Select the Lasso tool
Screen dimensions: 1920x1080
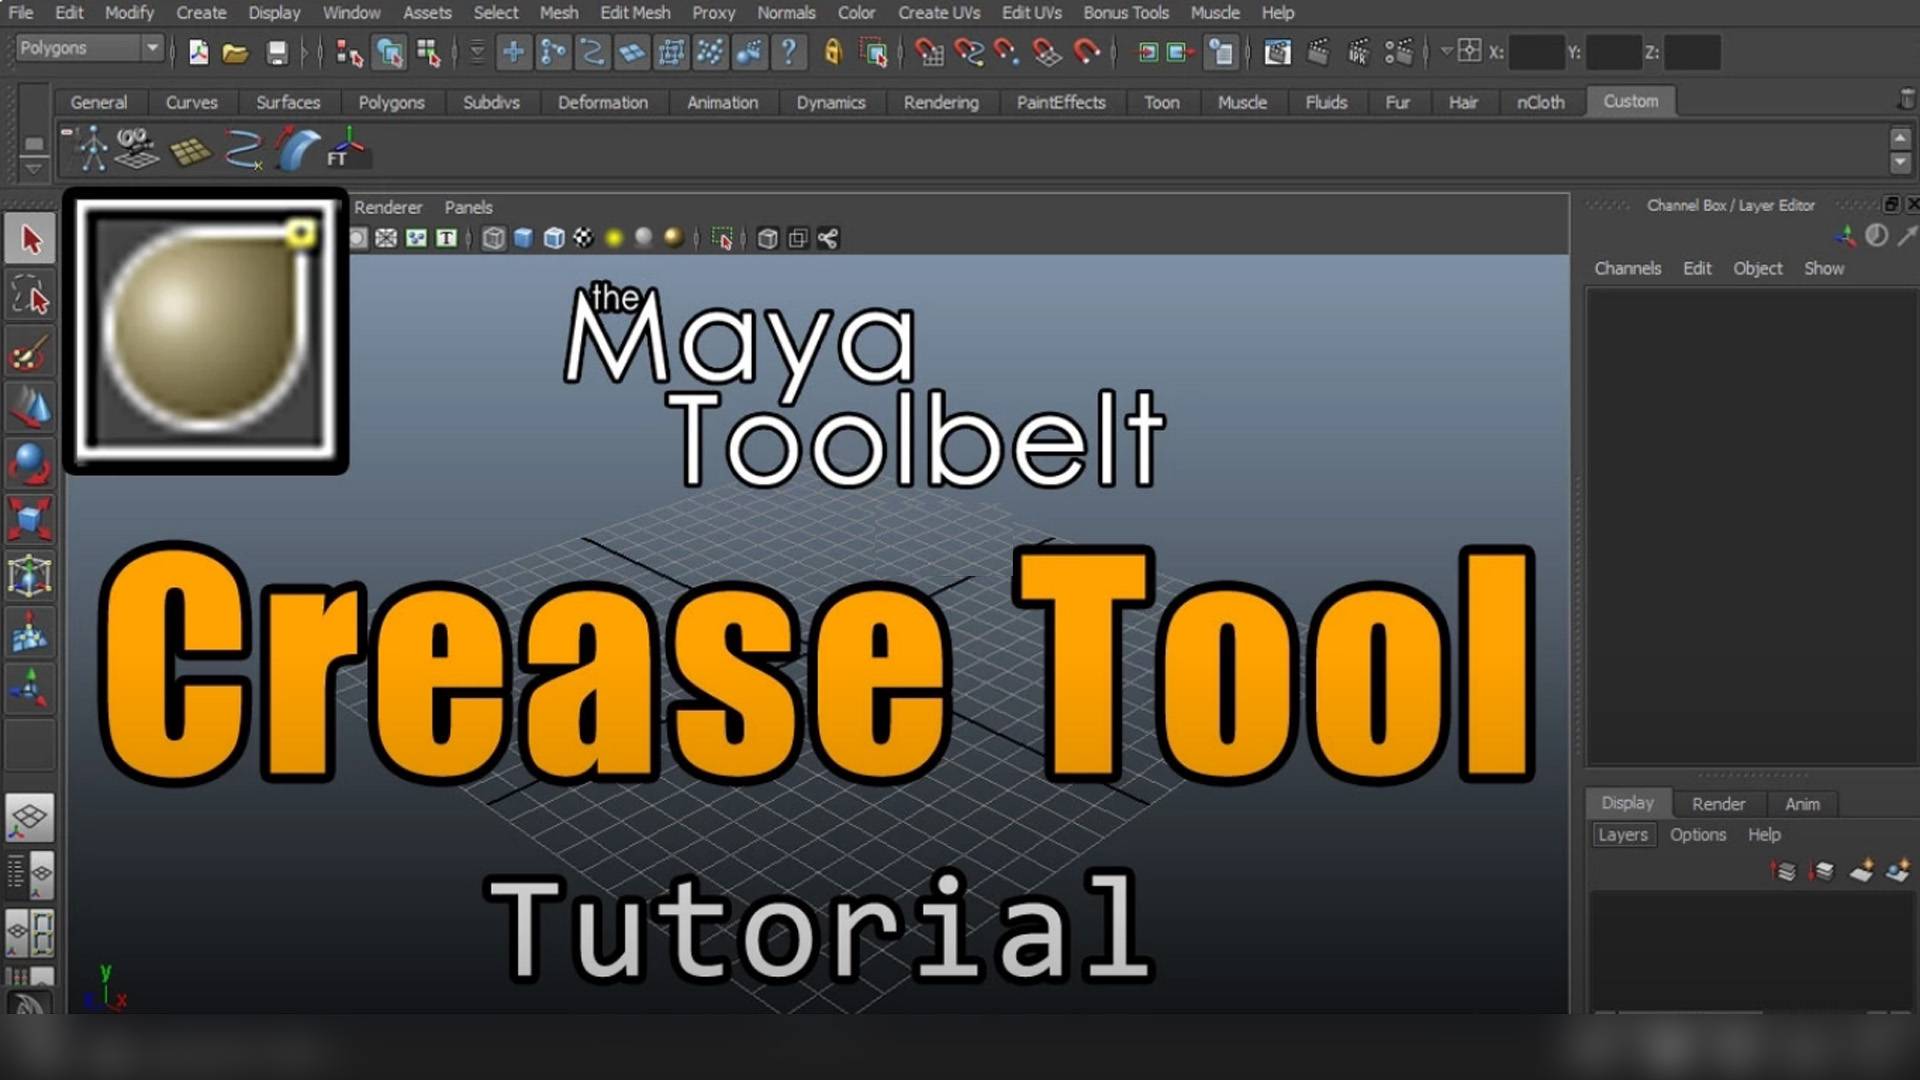pyautogui.click(x=31, y=297)
